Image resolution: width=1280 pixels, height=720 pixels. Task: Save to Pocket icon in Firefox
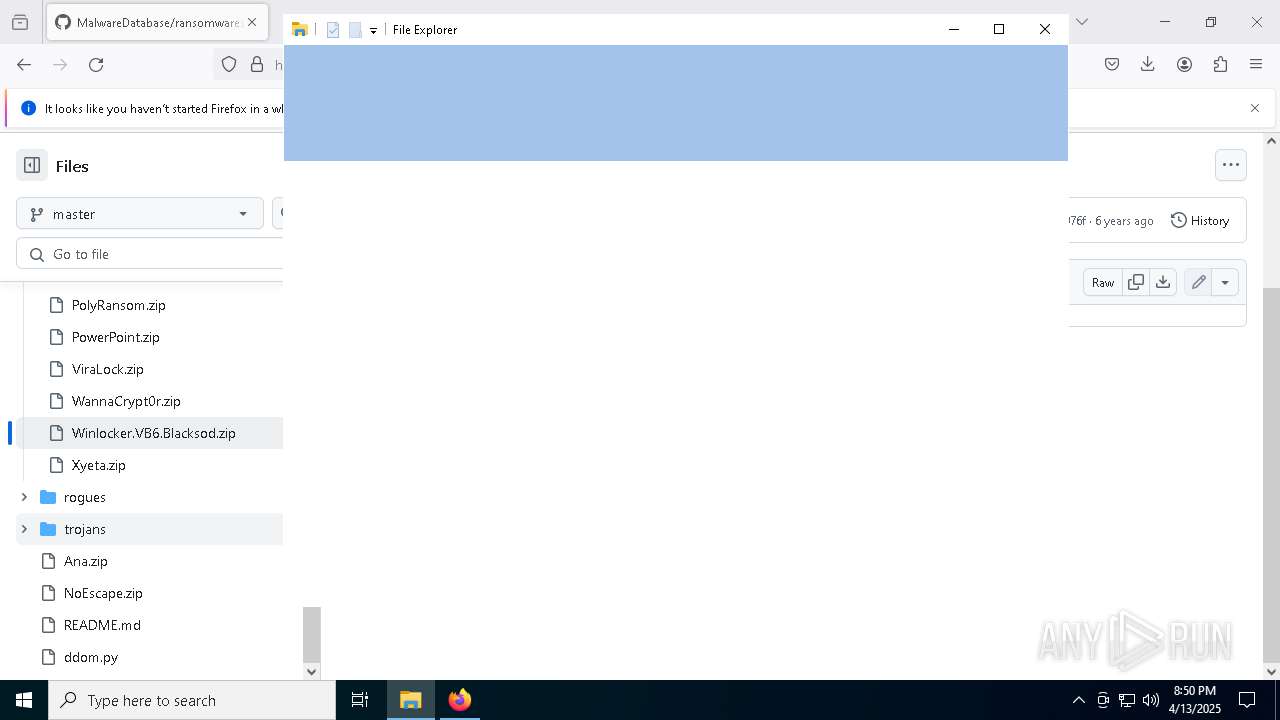1112,64
